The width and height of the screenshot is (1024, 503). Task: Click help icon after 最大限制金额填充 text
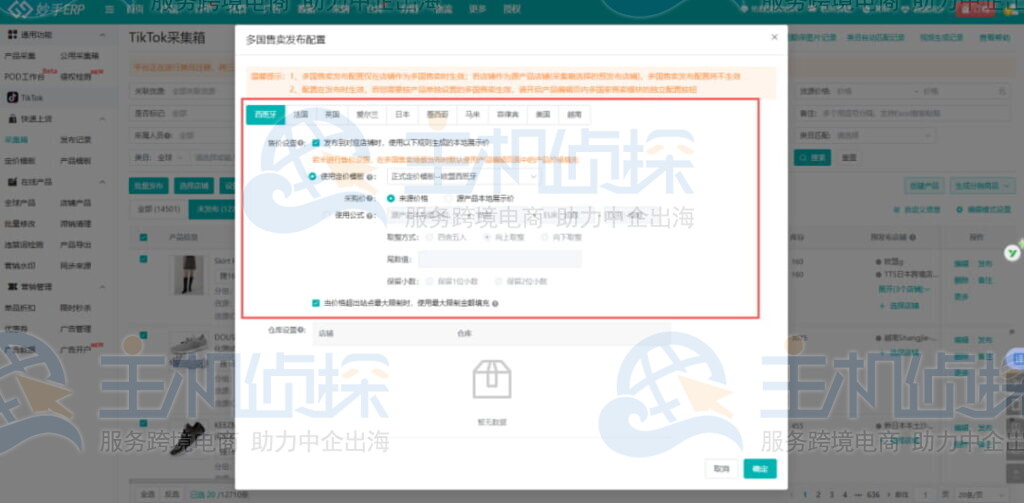(x=496, y=303)
